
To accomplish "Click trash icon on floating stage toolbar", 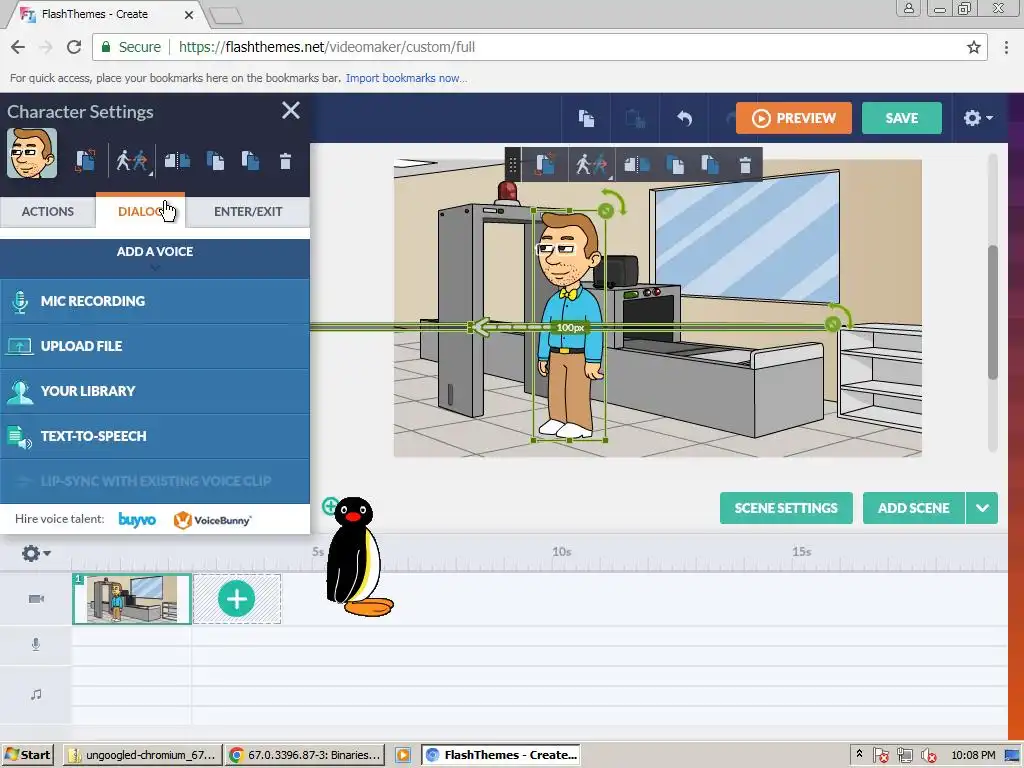I will (745, 165).
